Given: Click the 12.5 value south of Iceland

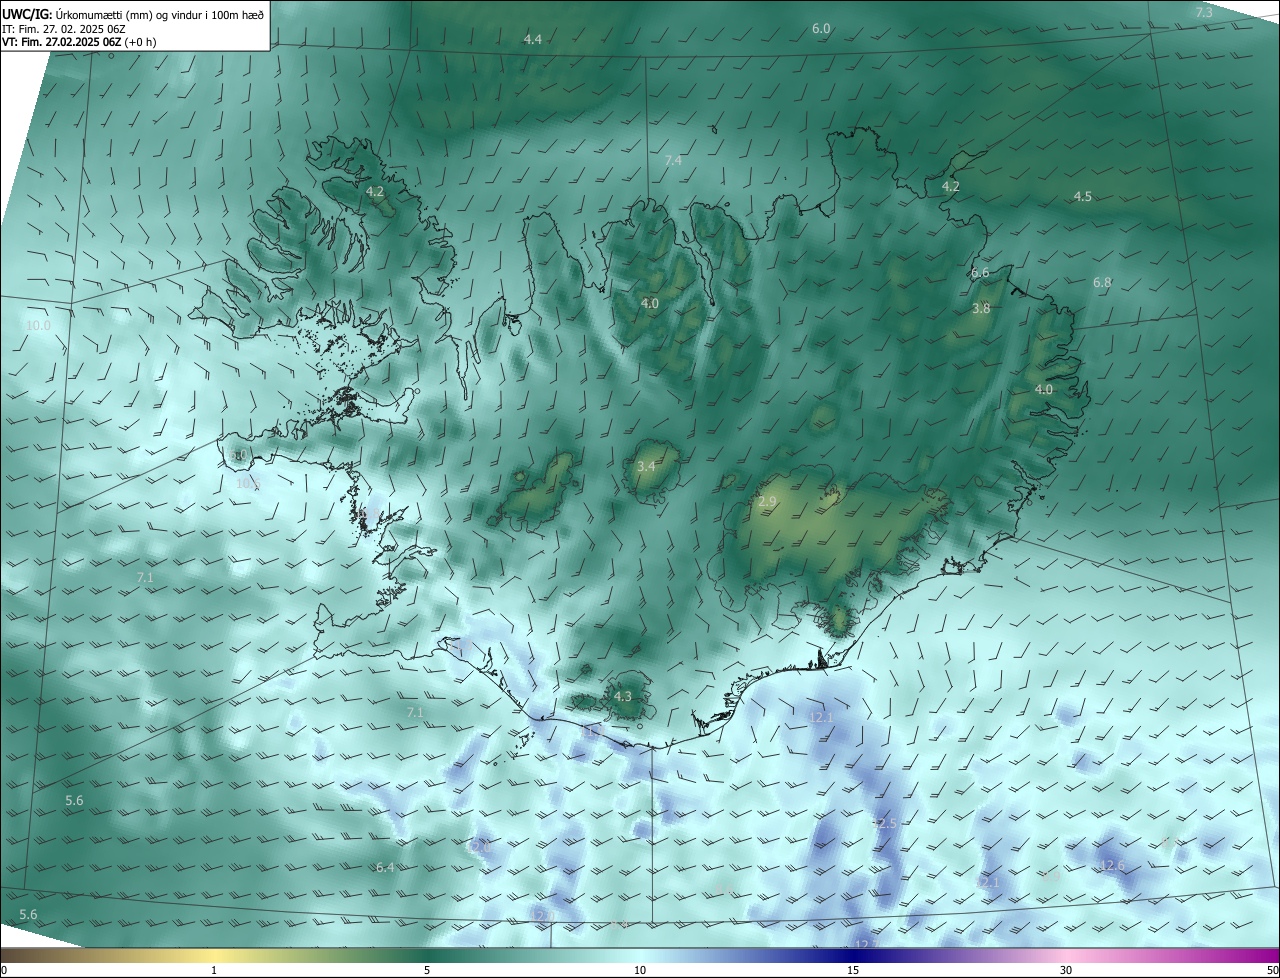Looking at the screenshot, I should (x=883, y=823).
